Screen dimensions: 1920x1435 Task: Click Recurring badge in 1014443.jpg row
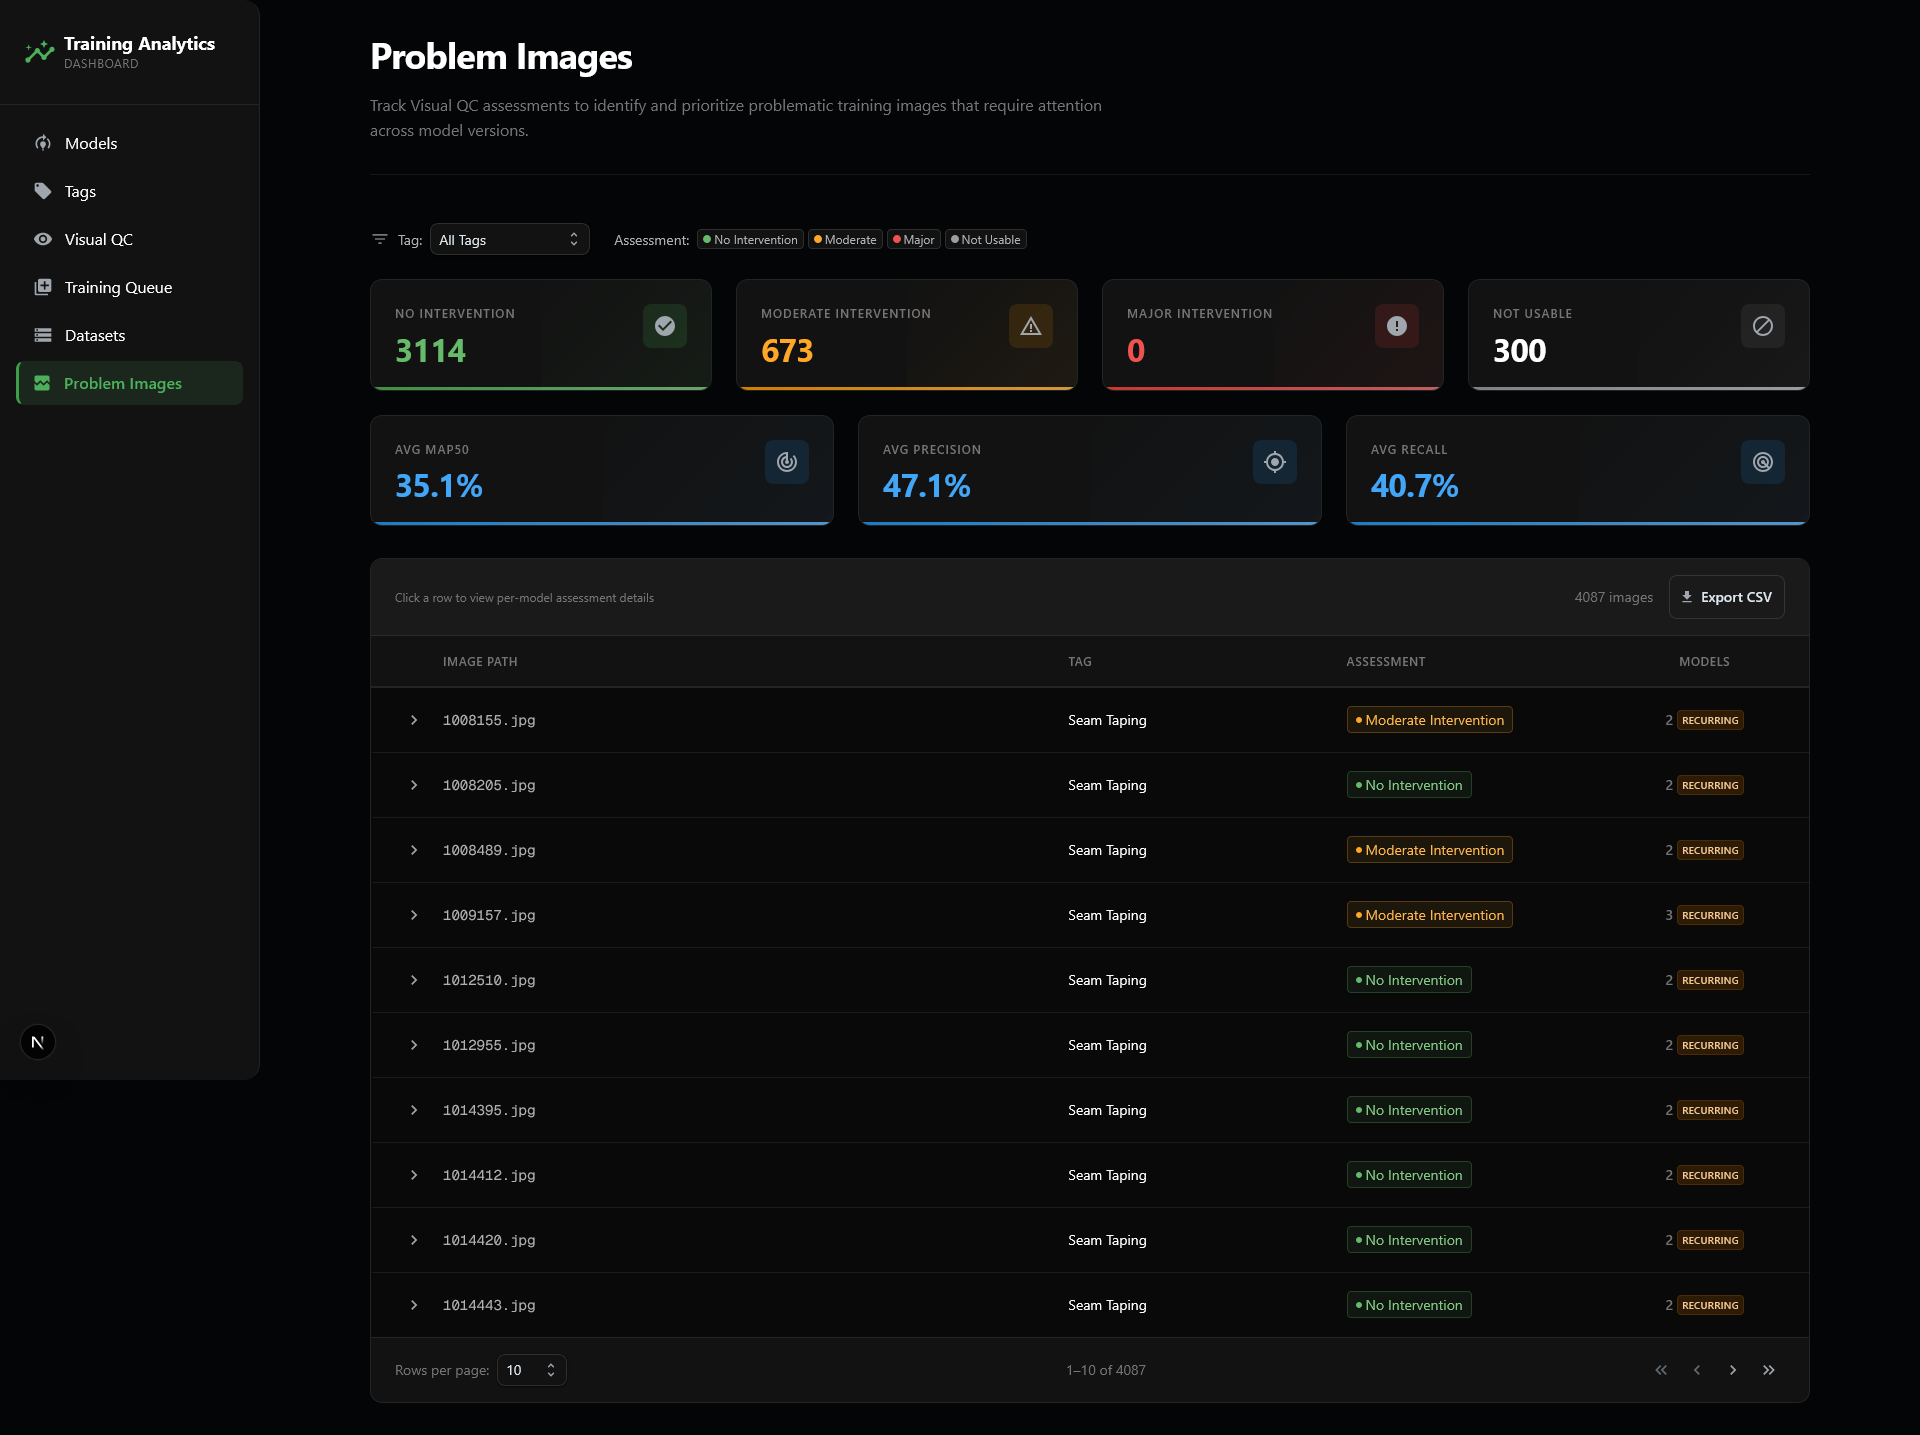click(x=1710, y=1305)
